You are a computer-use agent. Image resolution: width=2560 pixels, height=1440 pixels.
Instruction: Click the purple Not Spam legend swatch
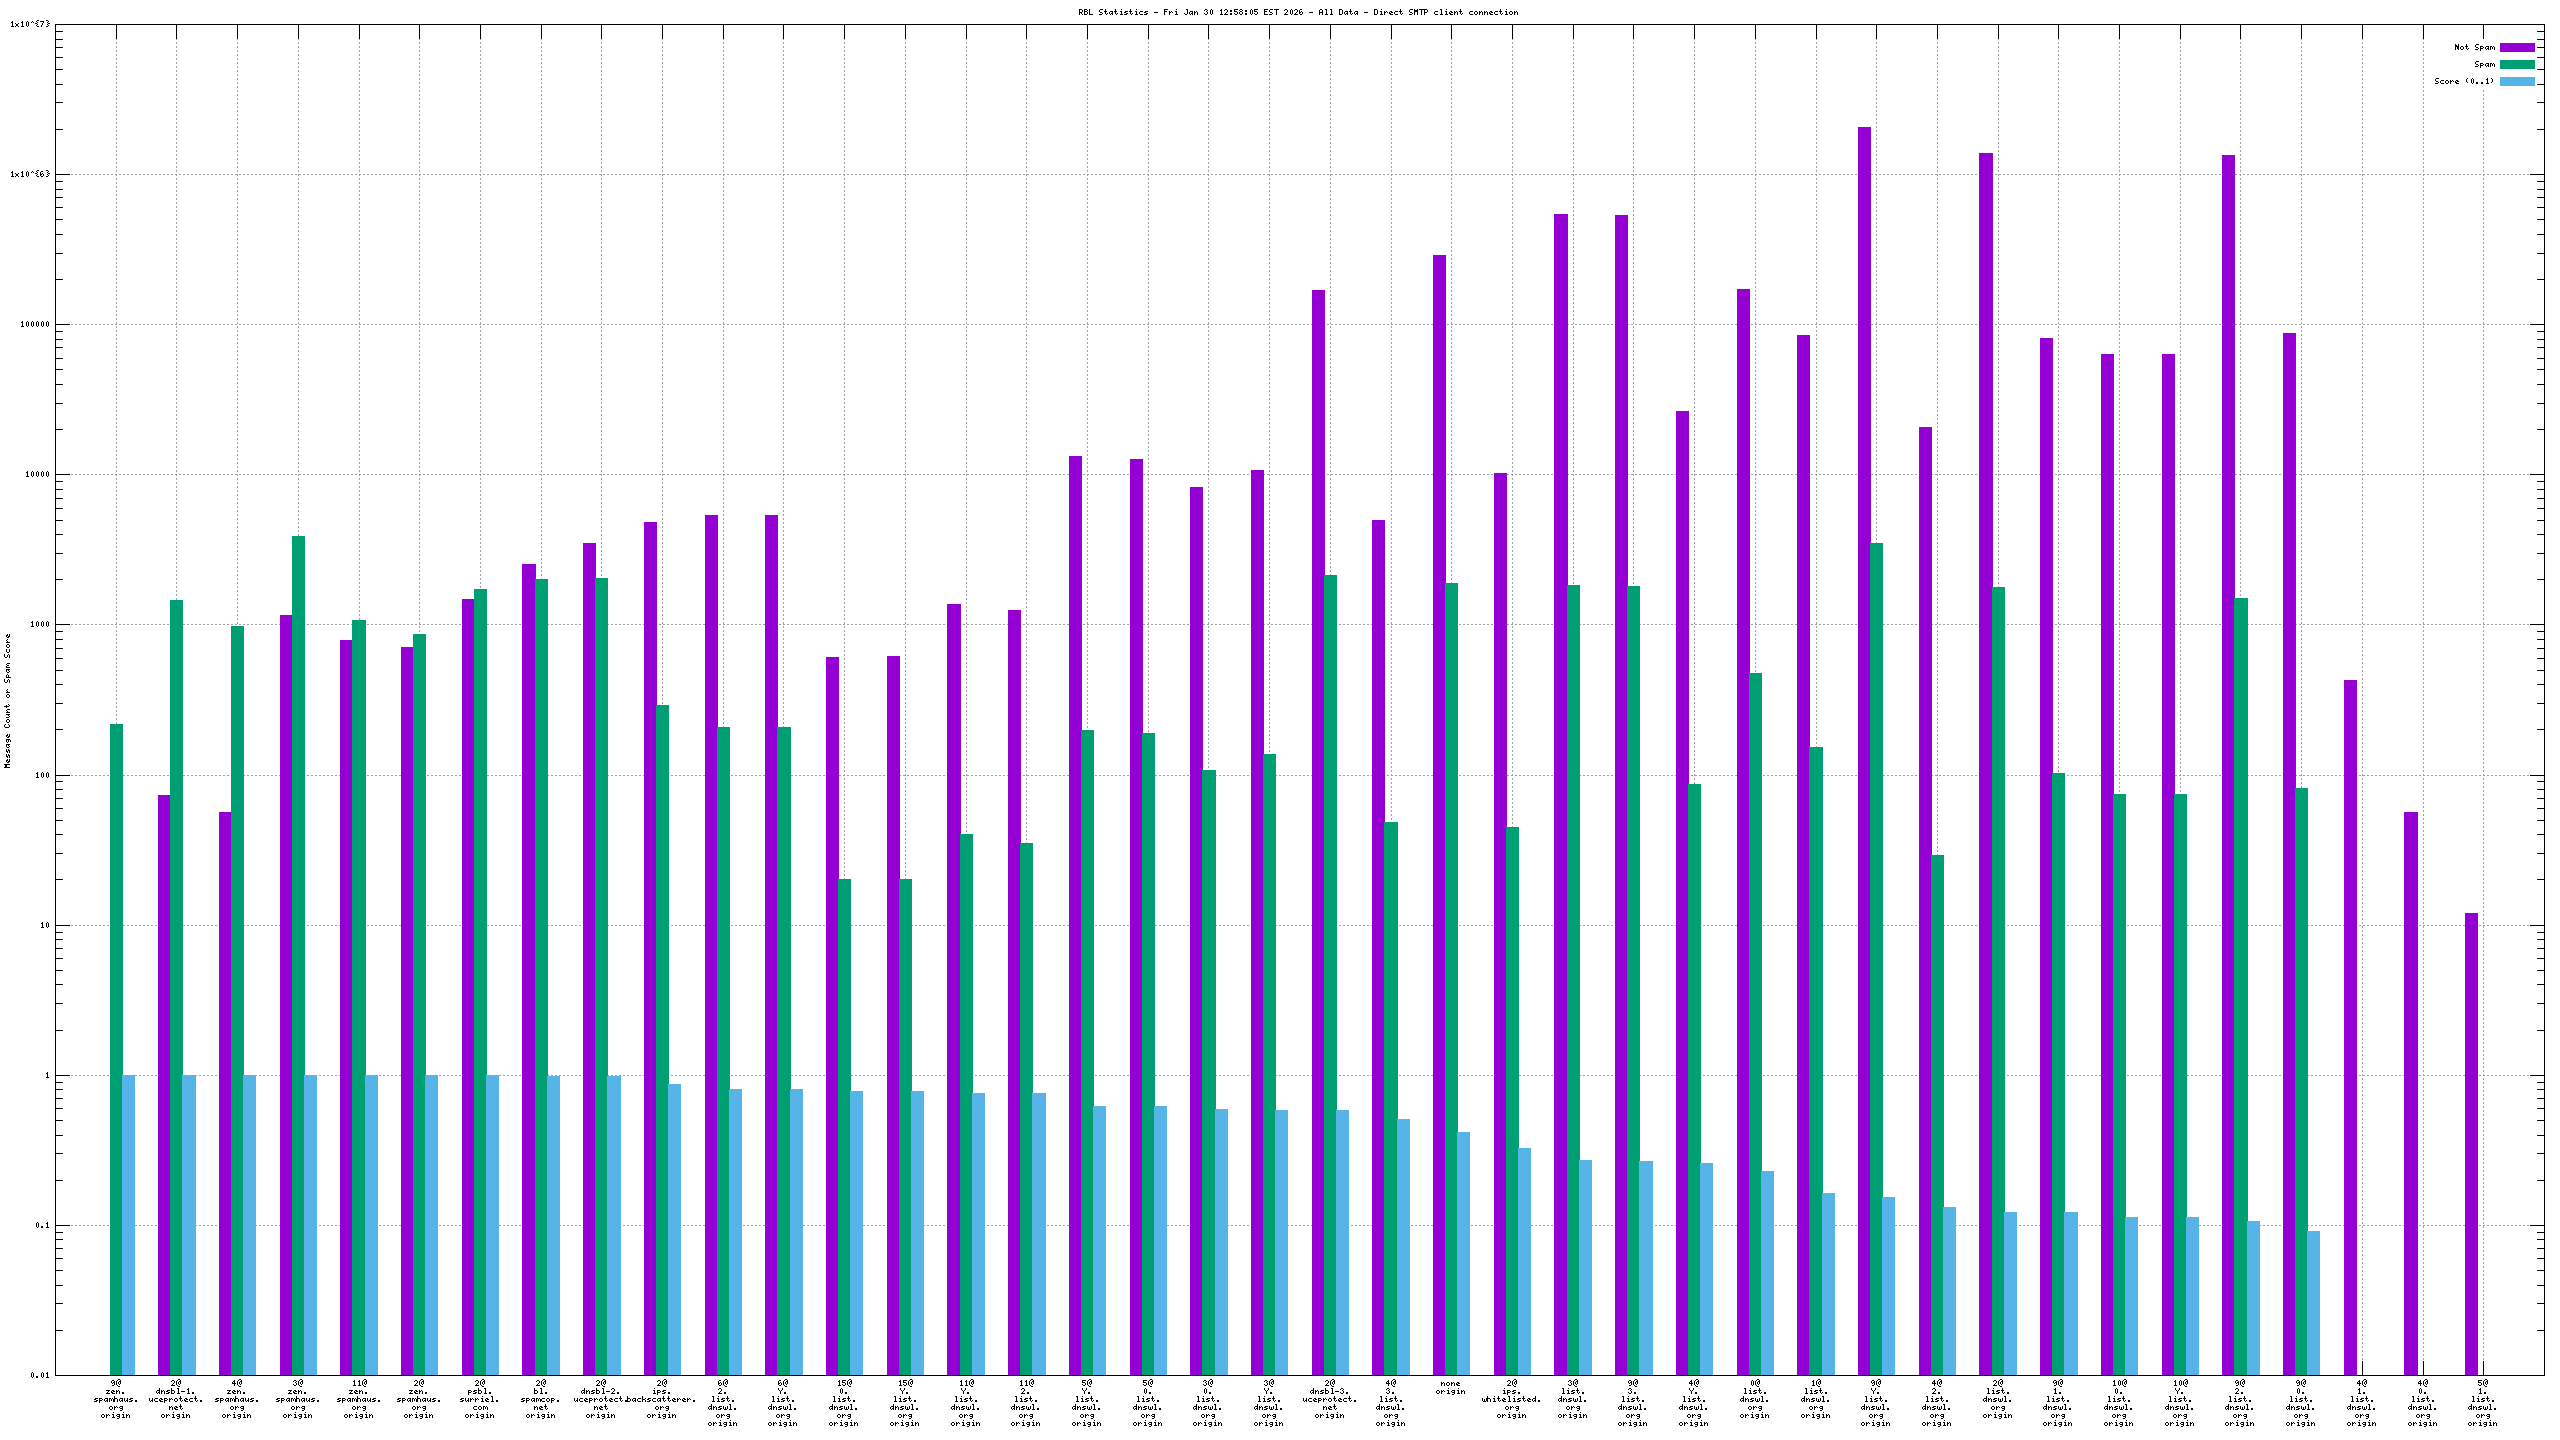click(x=2516, y=47)
